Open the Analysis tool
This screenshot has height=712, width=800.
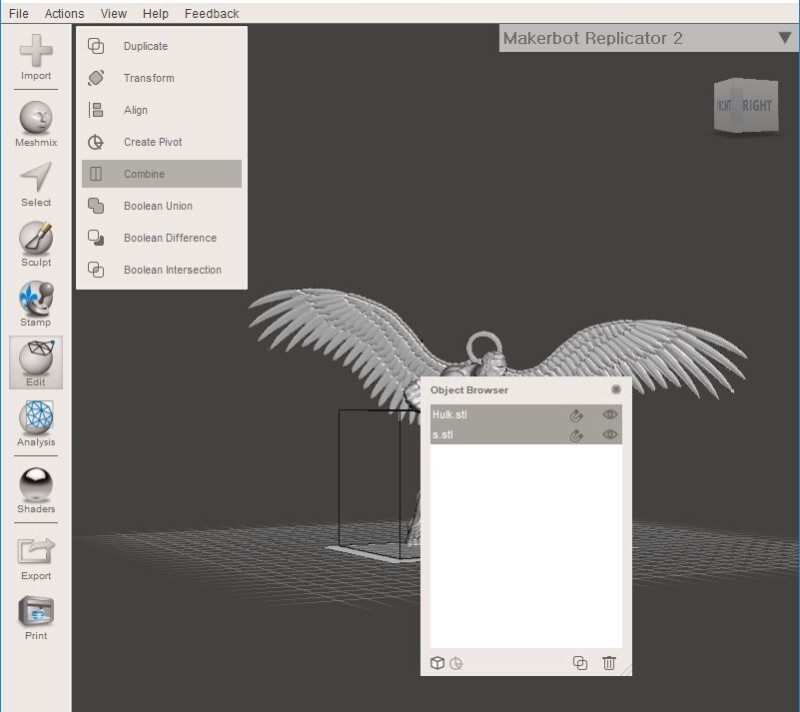coord(36,424)
